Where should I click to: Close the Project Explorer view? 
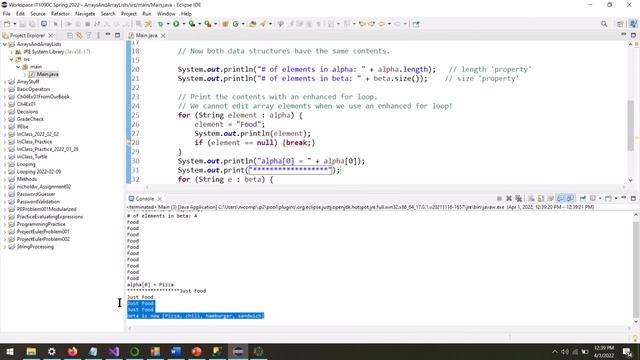(x=50, y=36)
